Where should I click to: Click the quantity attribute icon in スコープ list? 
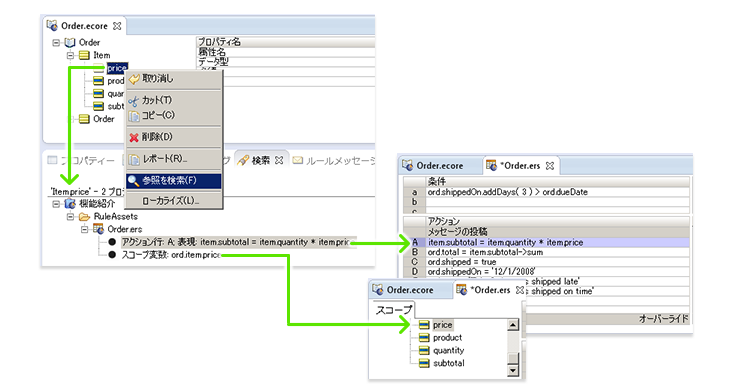424,351
